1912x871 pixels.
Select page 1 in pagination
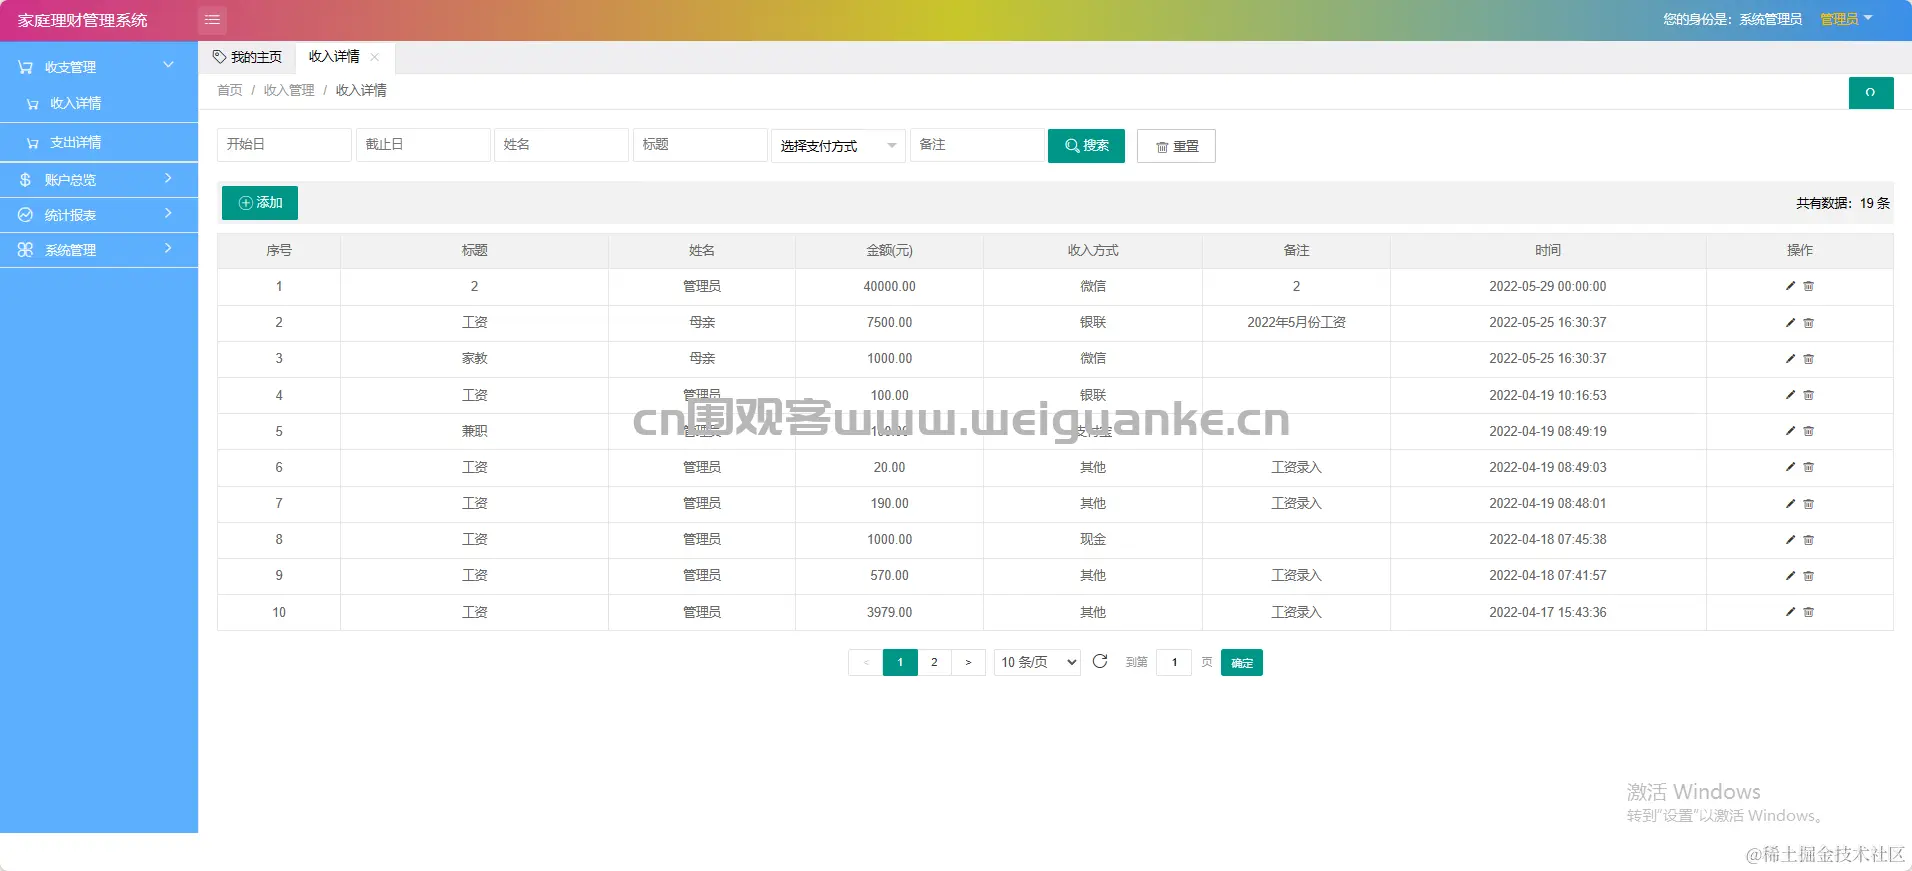click(x=900, y=662)
